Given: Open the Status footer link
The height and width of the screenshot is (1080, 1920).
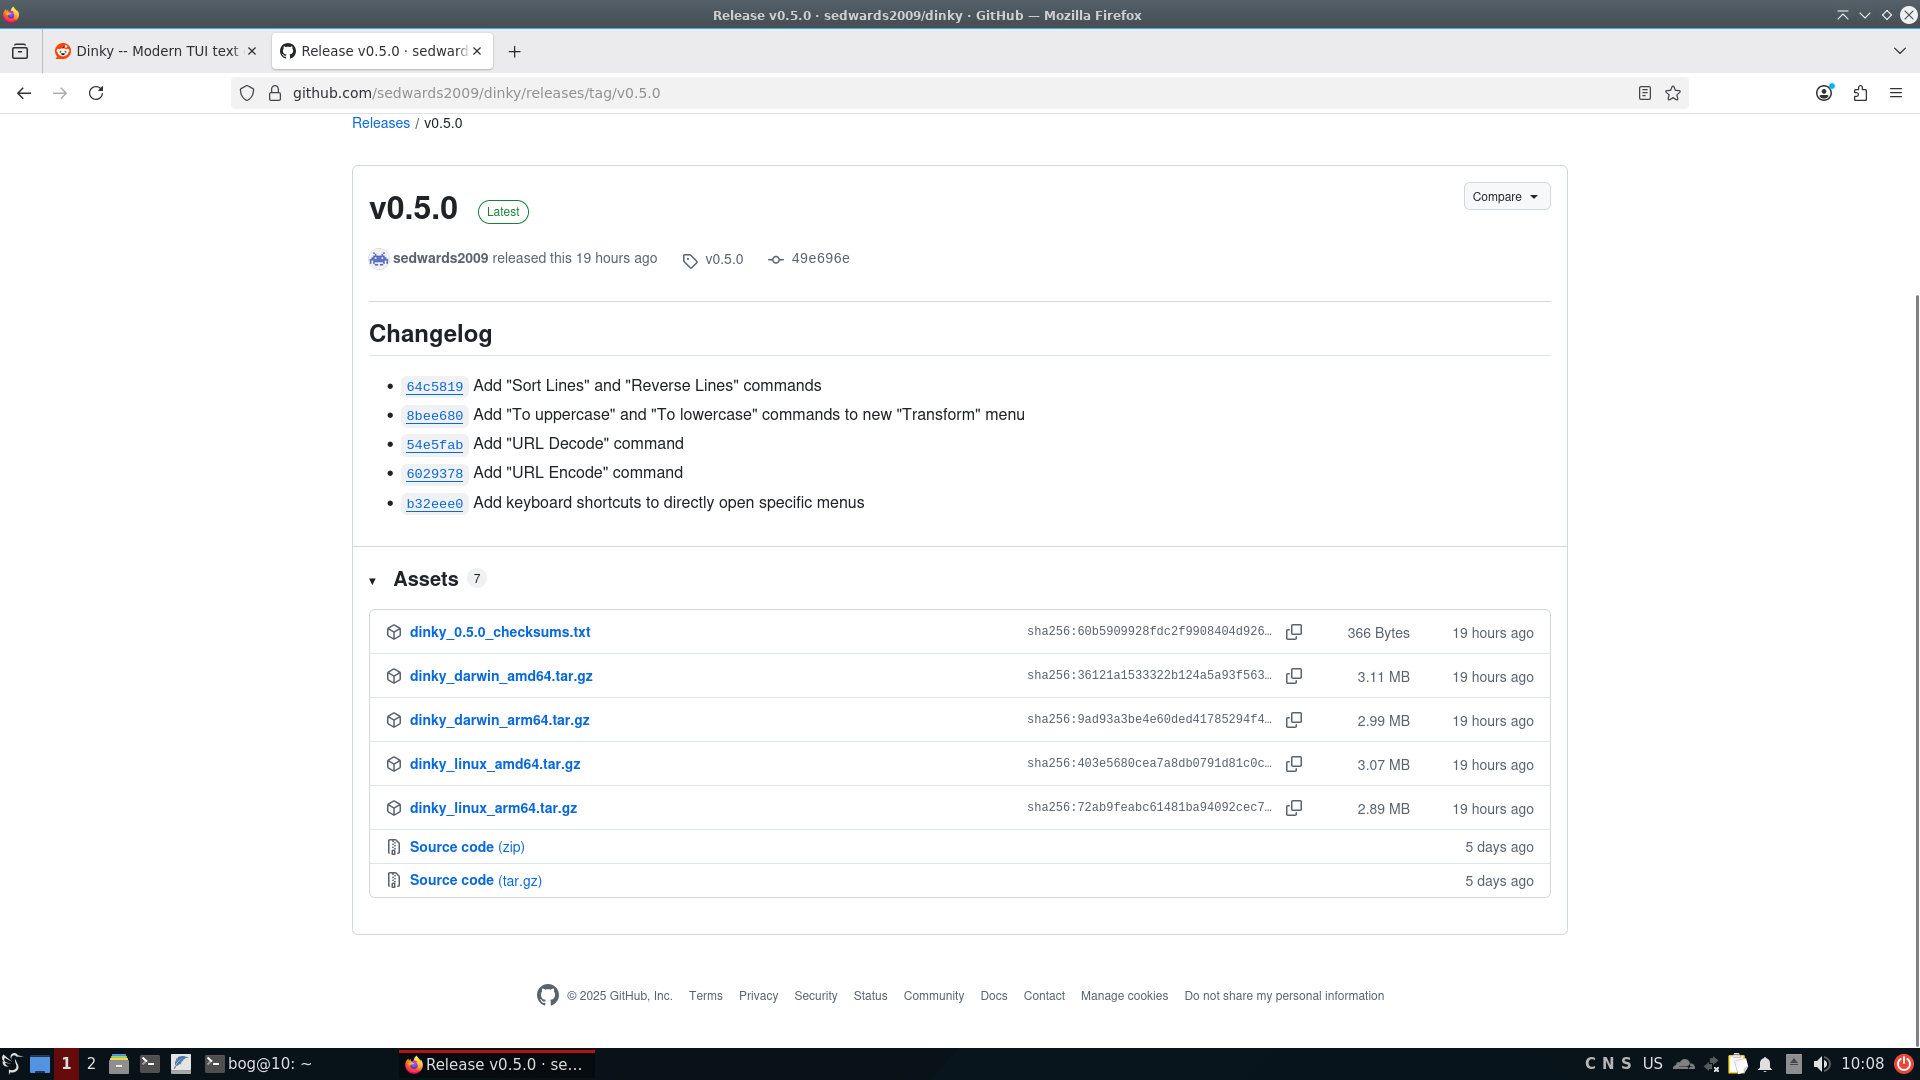Looking at the screenshot, I should (871, 996).
